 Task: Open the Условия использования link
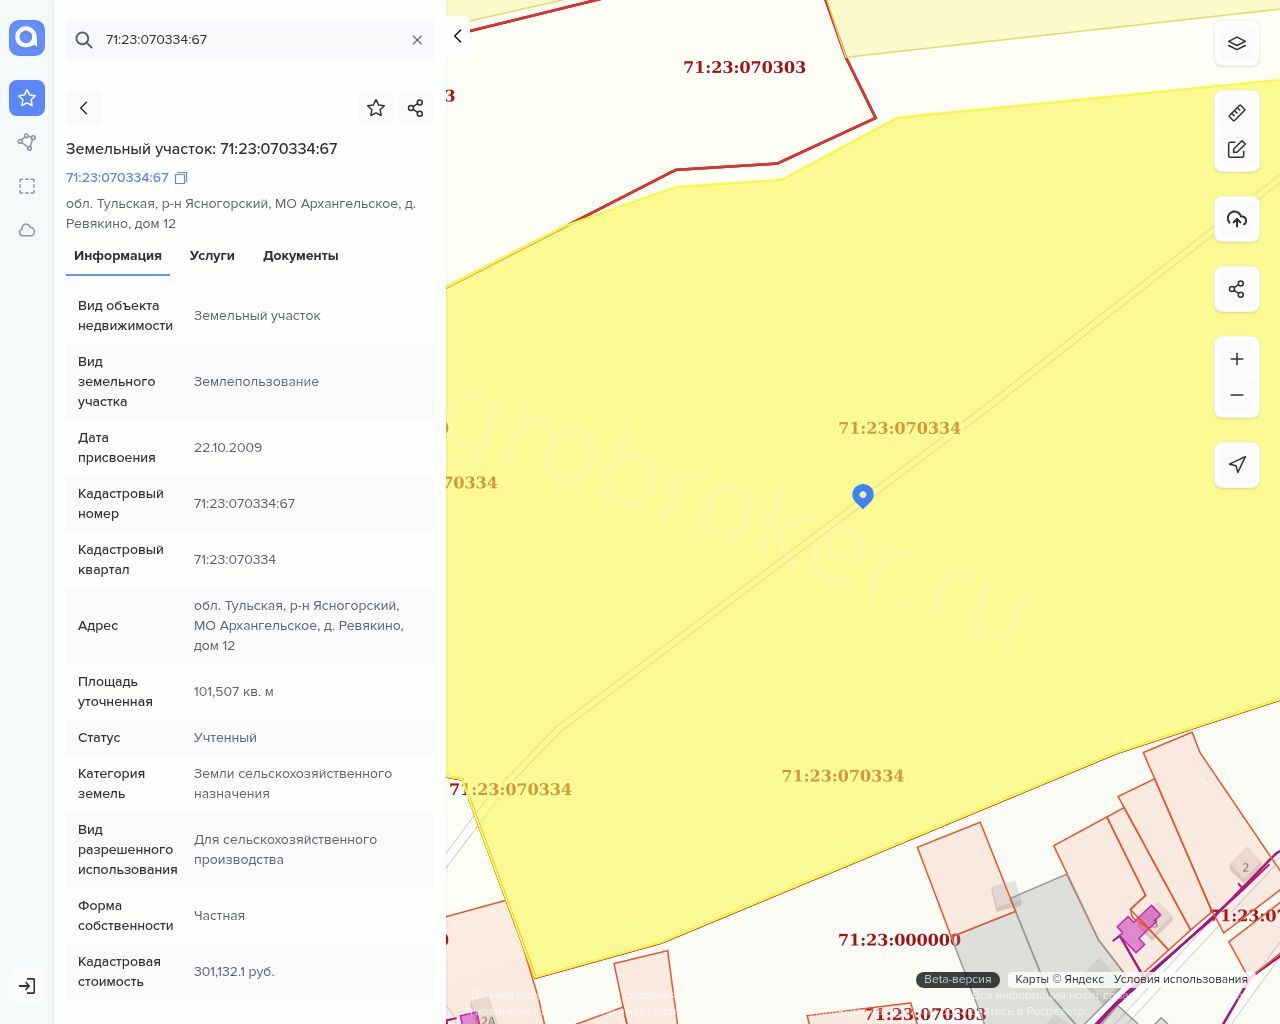[1180, 980]
